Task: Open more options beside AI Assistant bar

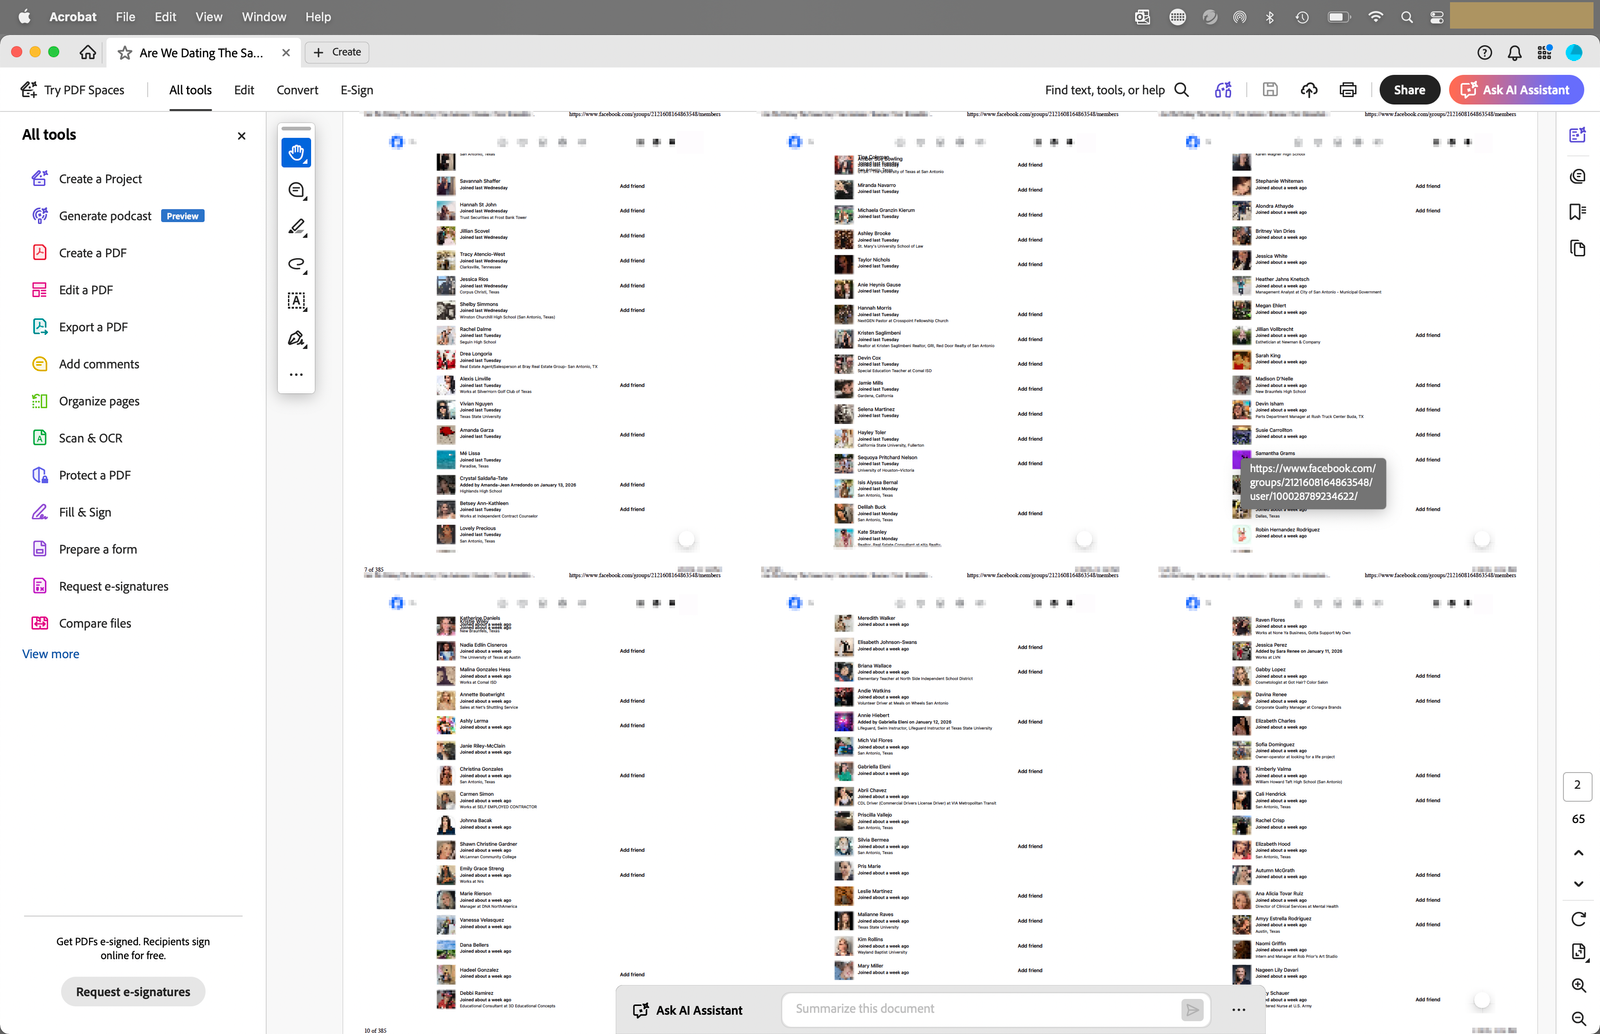Action: pos(1238,1010)
